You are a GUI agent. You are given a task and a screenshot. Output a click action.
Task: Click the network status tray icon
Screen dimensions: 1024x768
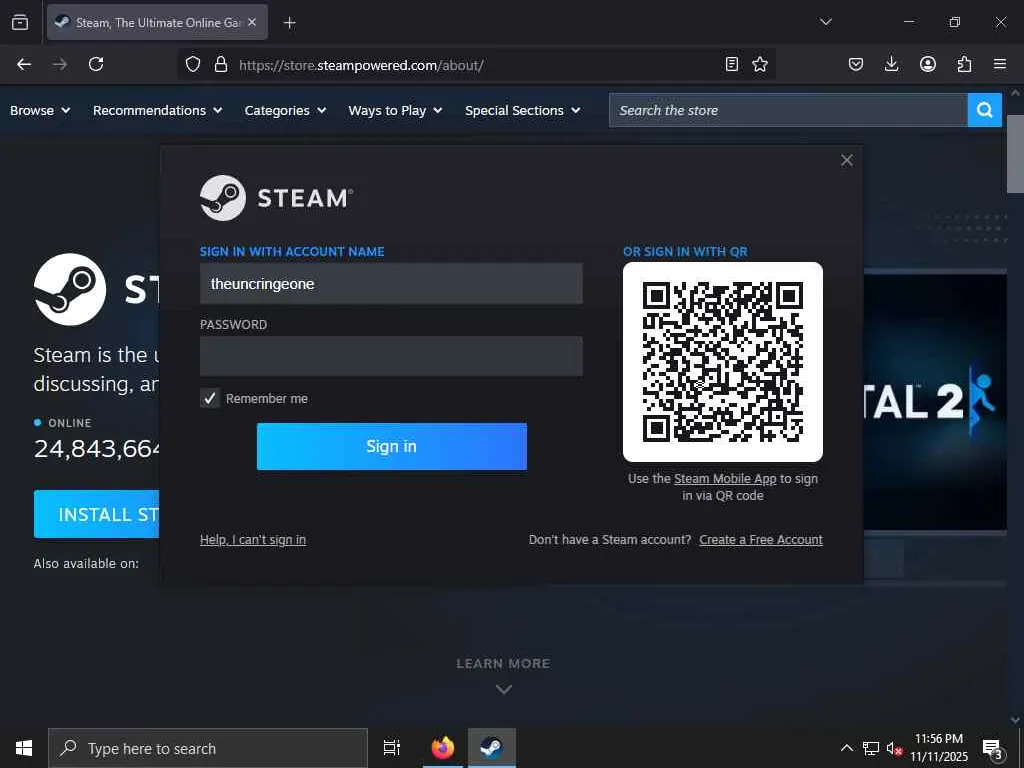click(871, 748)
